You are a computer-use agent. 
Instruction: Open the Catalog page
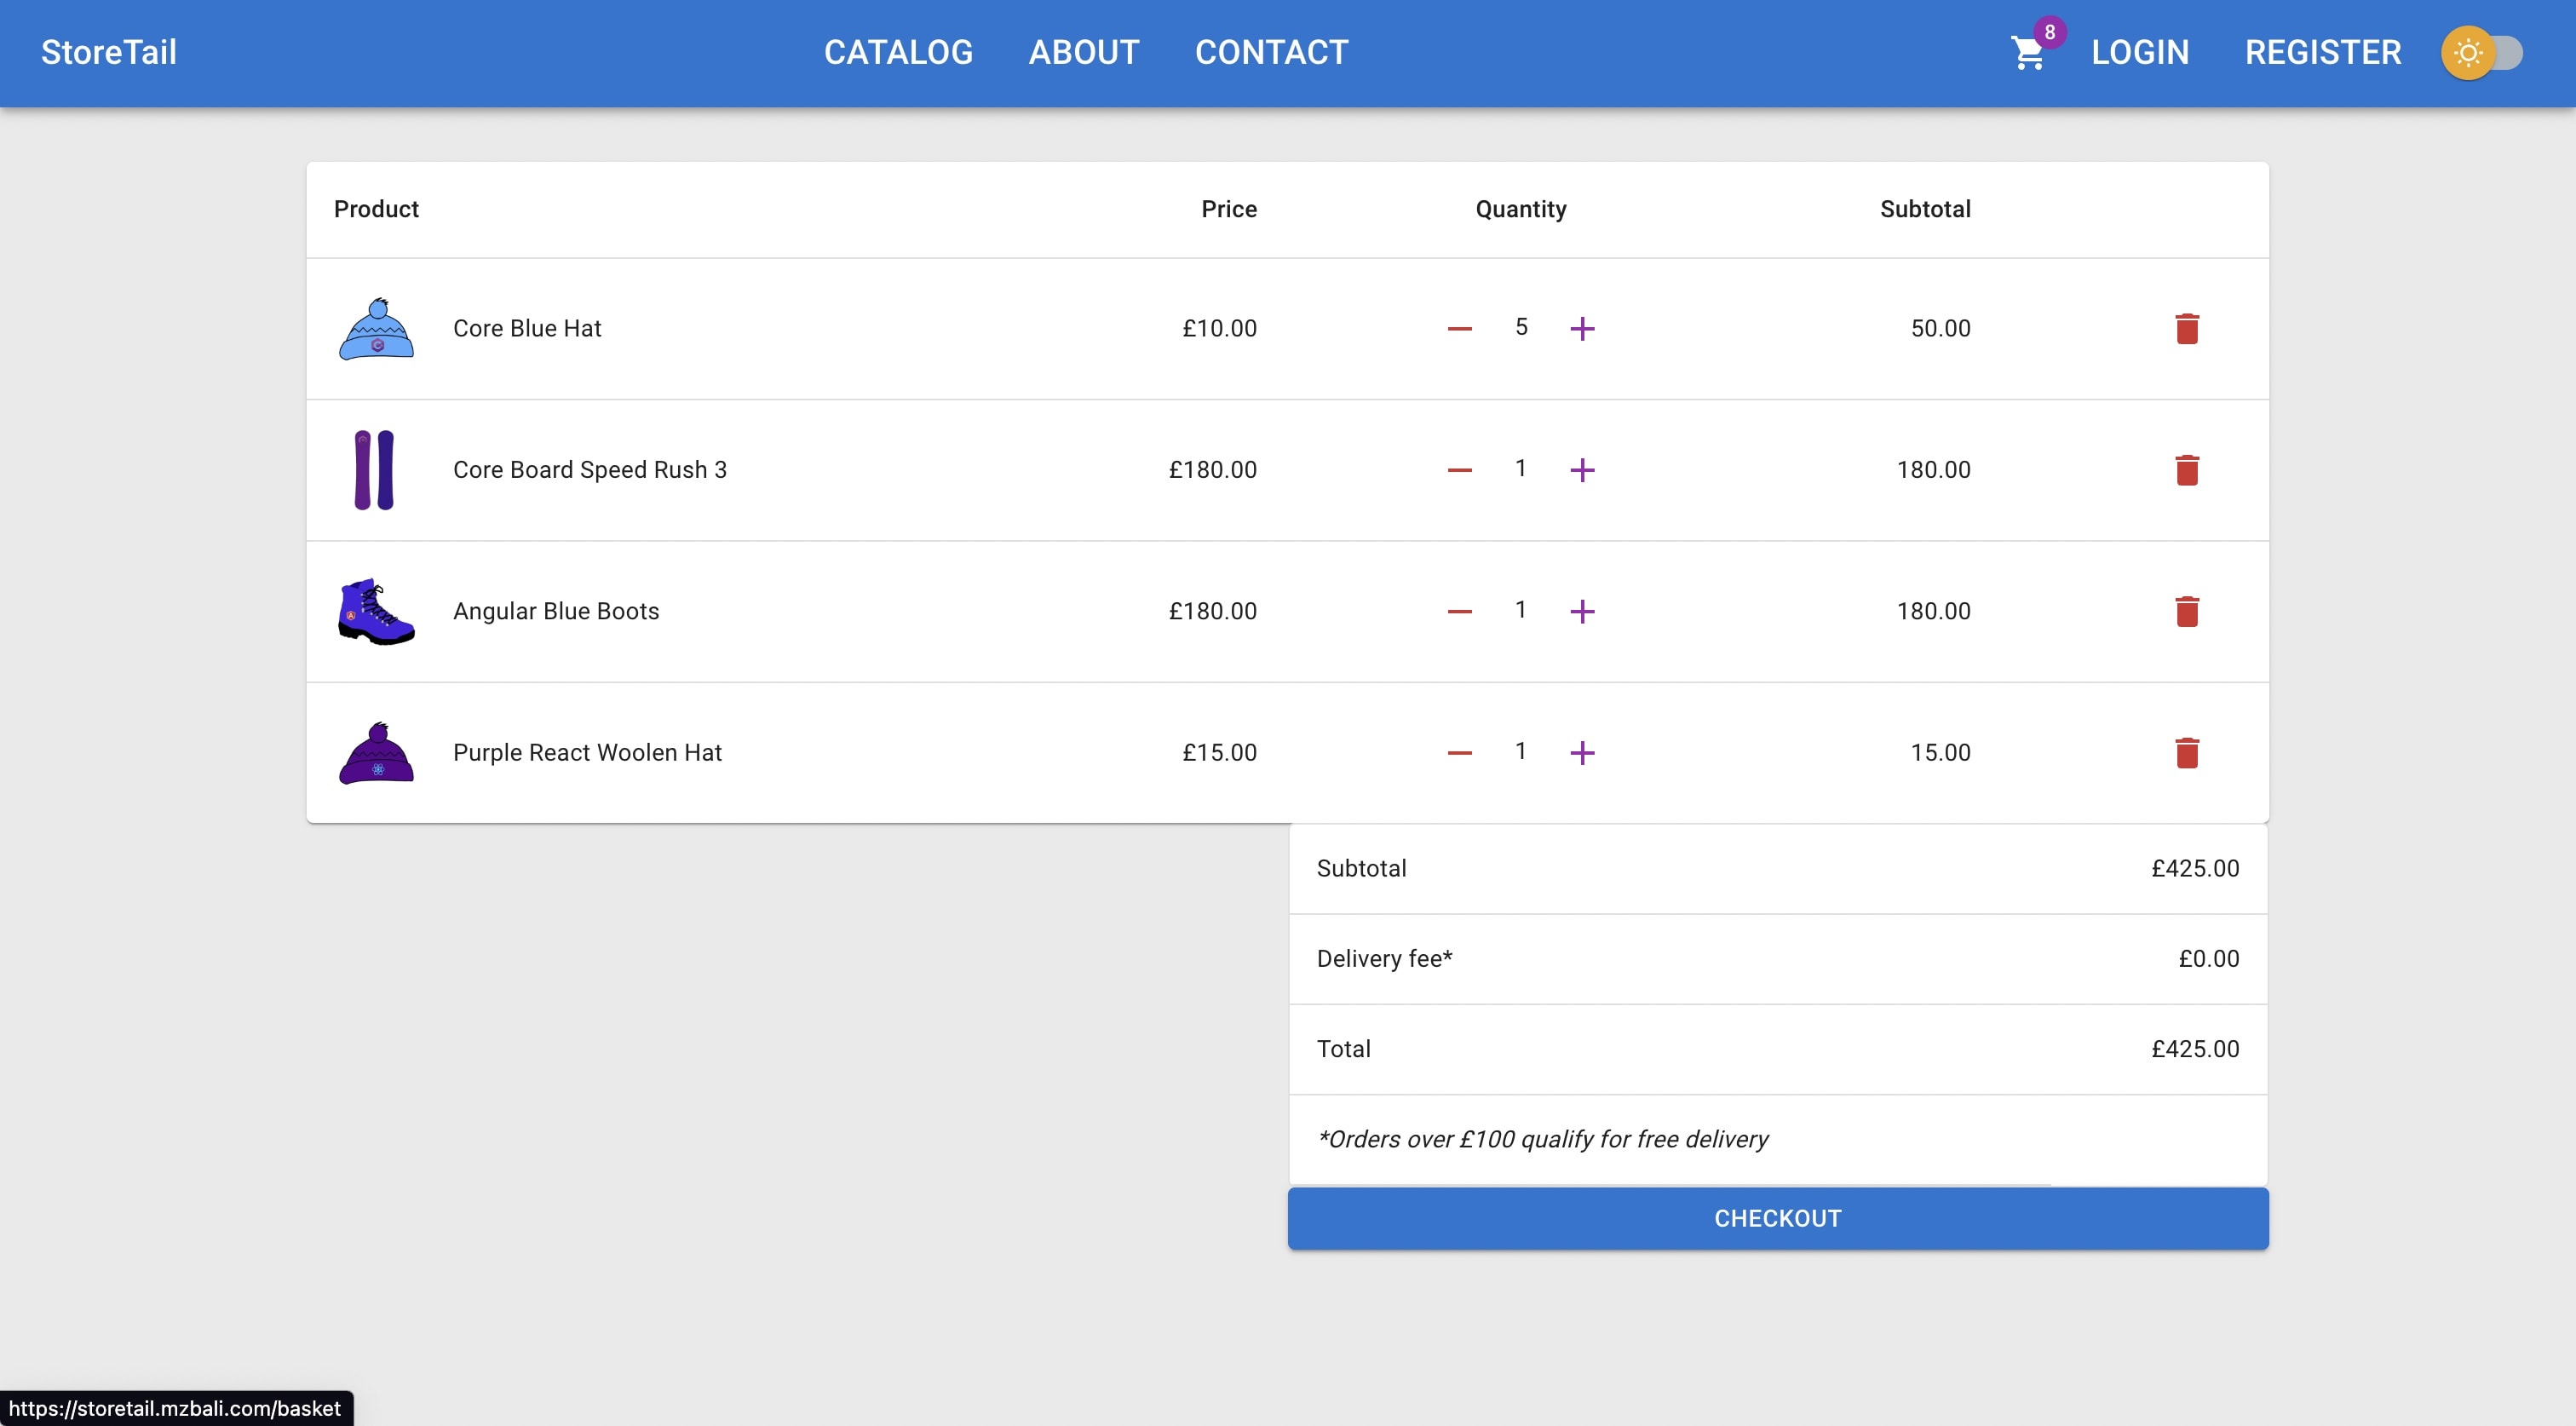[898, 53]
